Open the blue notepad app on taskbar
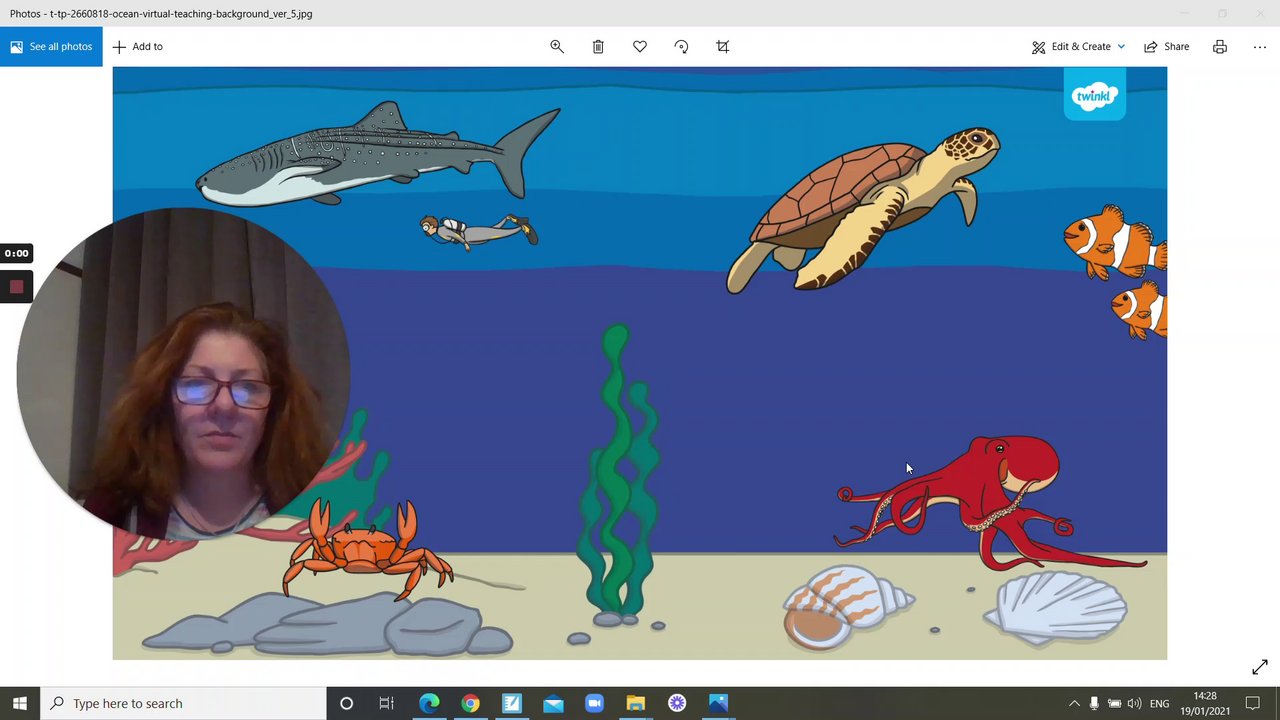 pos(512,703)
